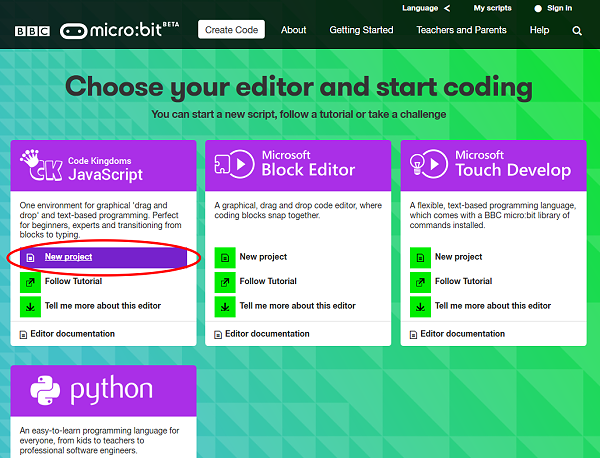Open Editor documentation for Code Kingdoms JavaScript
The image size is (600, 458).
[x=73, y=334]
